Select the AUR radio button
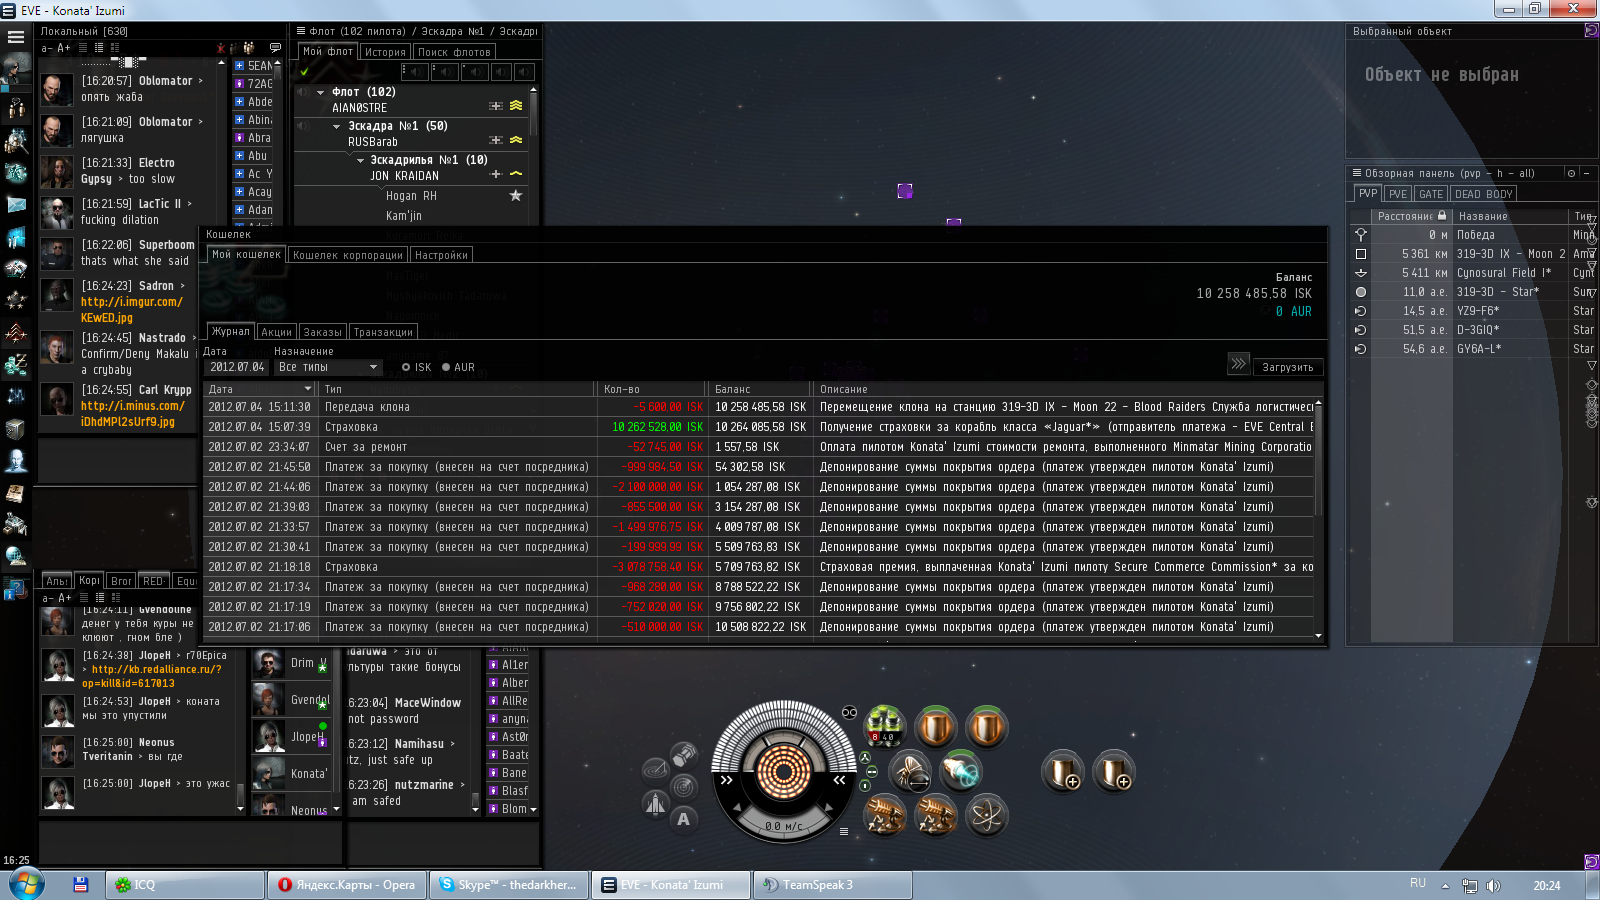Screen dimensions: 1600x900 tap(446, 367)
